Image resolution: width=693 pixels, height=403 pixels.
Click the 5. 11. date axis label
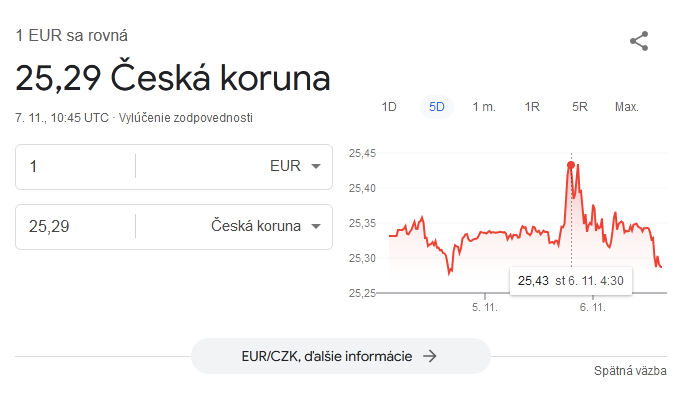point(484,307)
